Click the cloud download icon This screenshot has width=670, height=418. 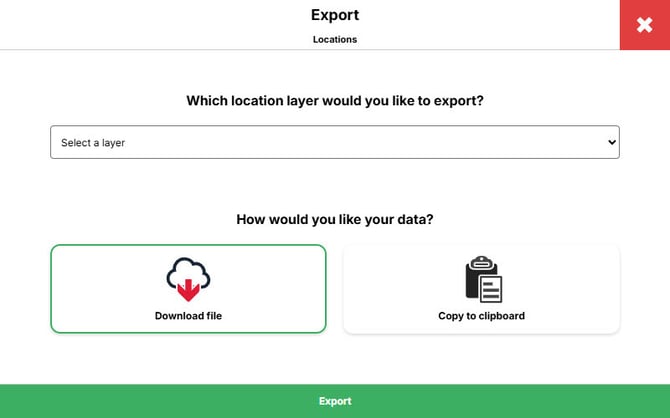188,278
